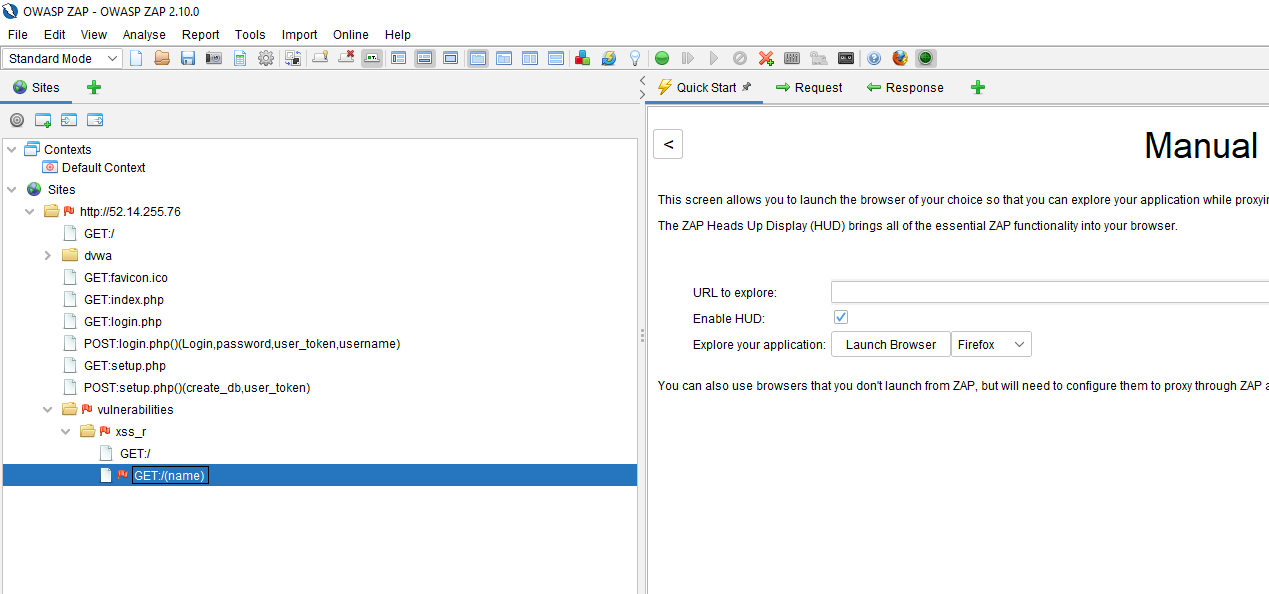Click the green Set Break on All Requests circle
The width and height of the screenshot is (1269, 594).
coord(662,59)
